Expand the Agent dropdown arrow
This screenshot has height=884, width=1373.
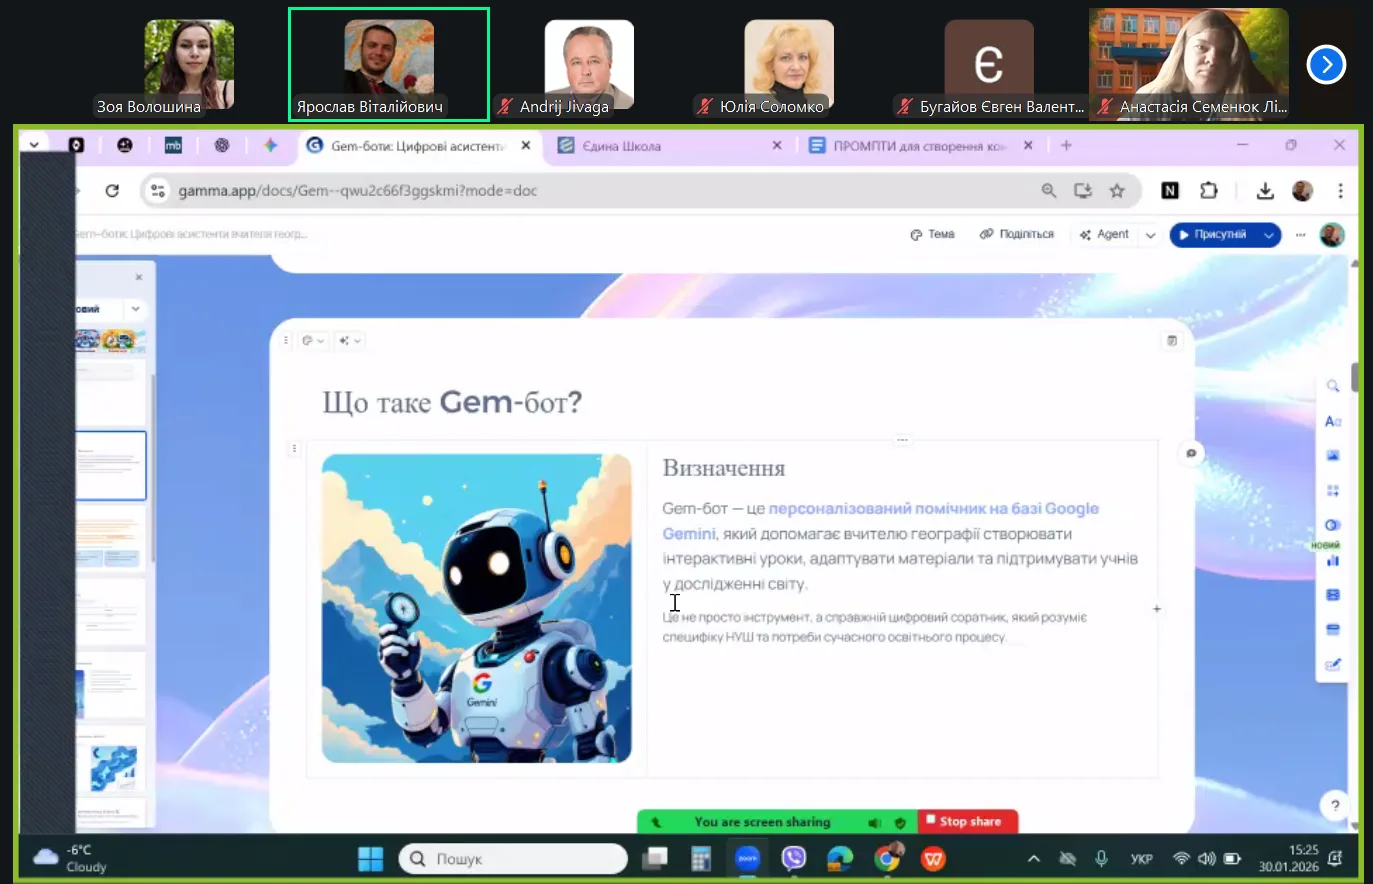tap(1150, 235)
